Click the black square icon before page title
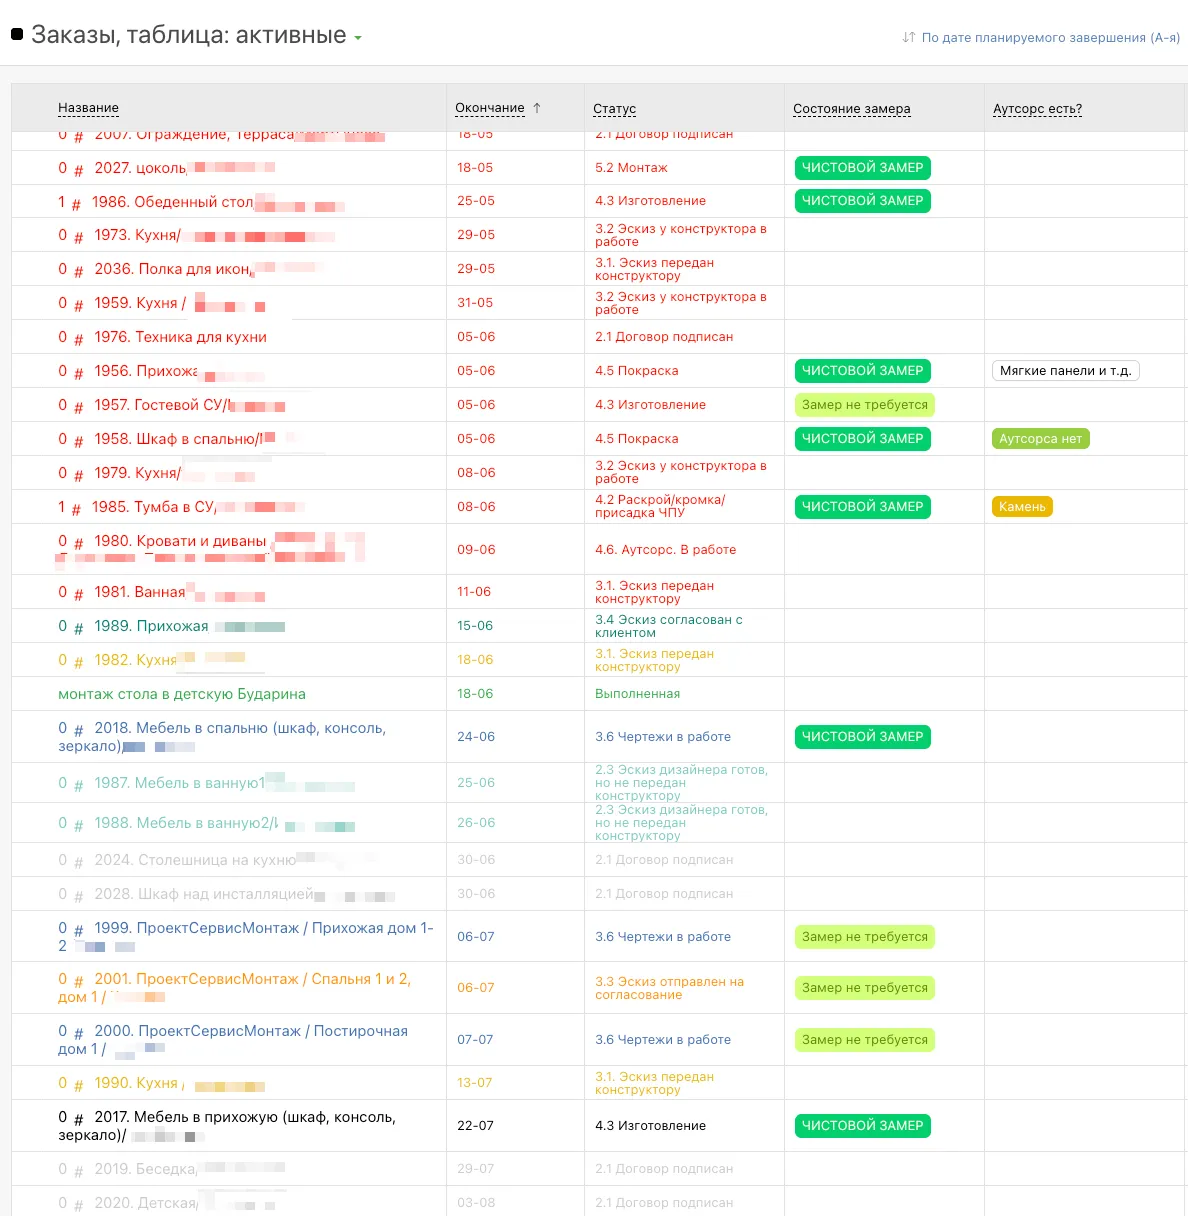 tap(17, 34)
